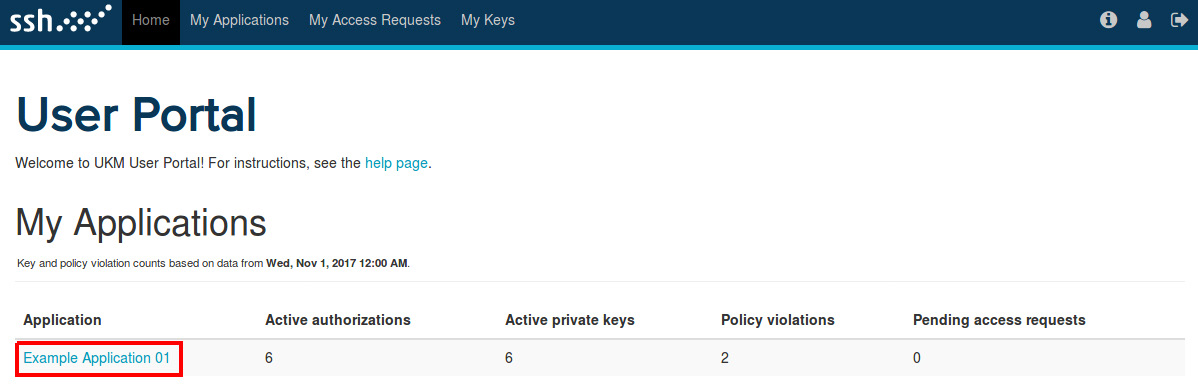Go to Home tab
Screen dimensions: 1198x391
click(x=151, y=21)
